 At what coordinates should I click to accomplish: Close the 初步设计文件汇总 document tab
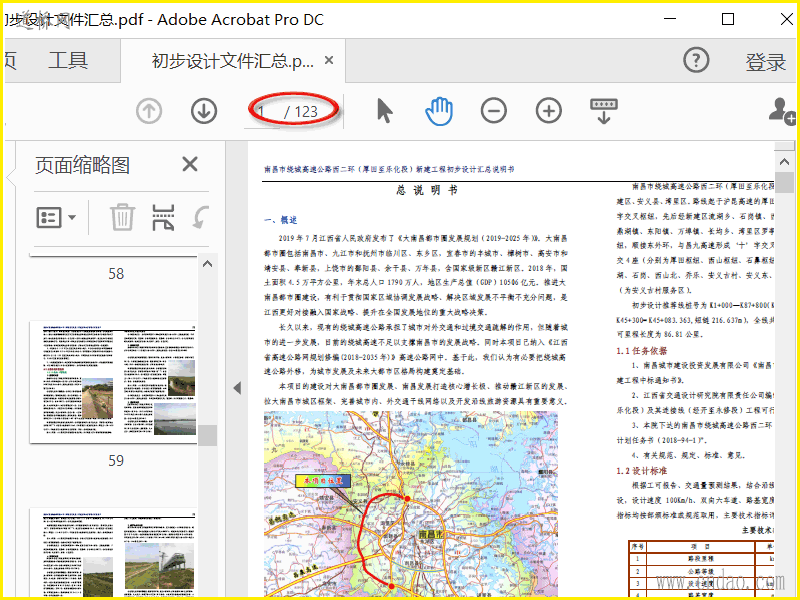(x=329, y=60)
